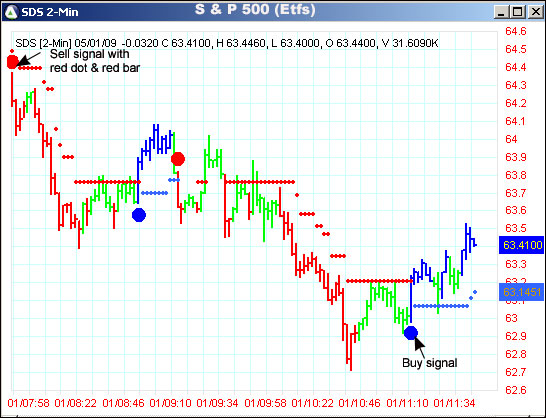Click the 'SDS 2-Min' window title text

click(x=50, y=13)
